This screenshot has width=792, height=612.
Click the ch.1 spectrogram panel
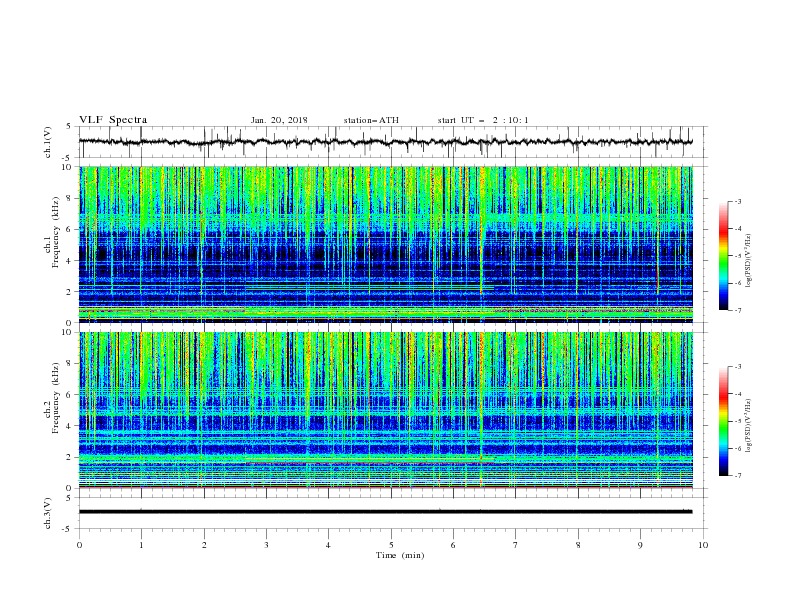(386, 244)
